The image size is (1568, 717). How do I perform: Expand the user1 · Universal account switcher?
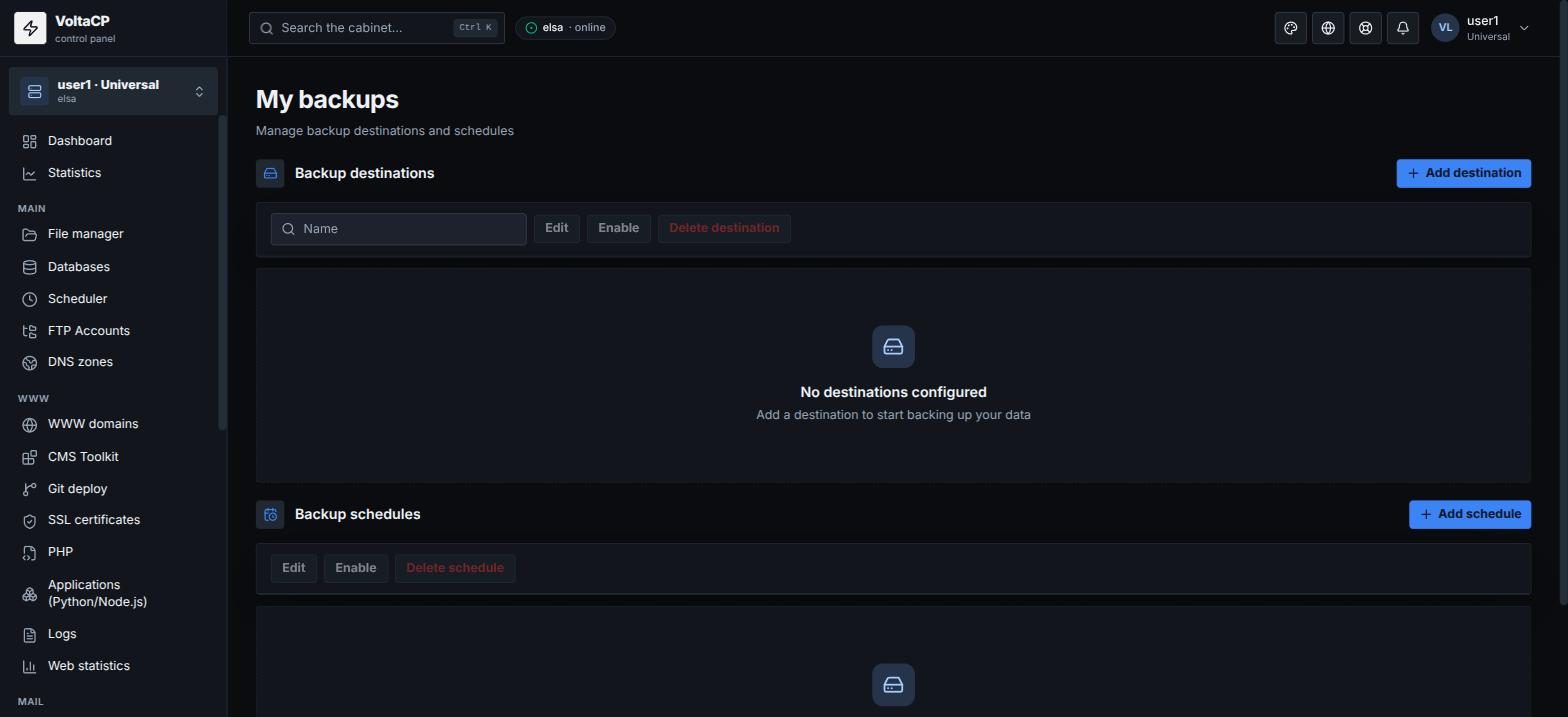click(113, 91)
